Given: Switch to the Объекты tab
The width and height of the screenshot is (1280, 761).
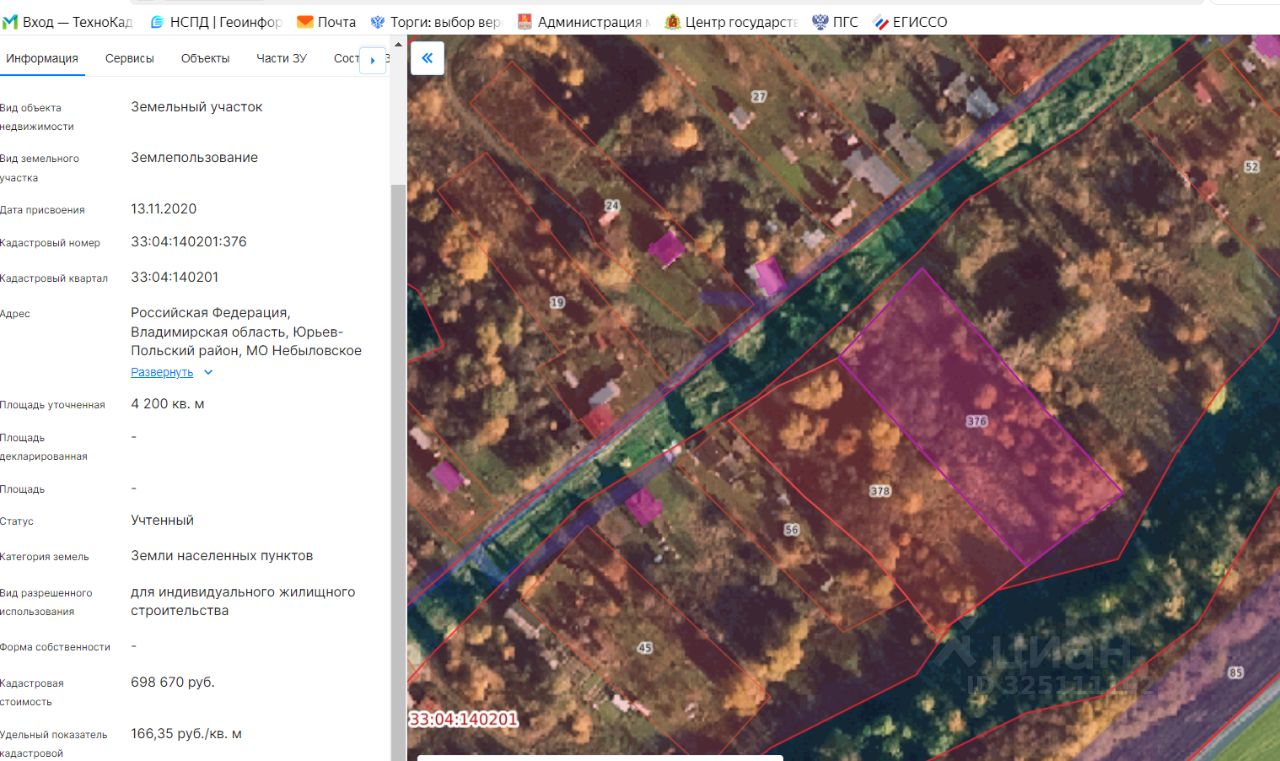Looking at the screenshot, I should pyautogui.click(x=205, y=58).
